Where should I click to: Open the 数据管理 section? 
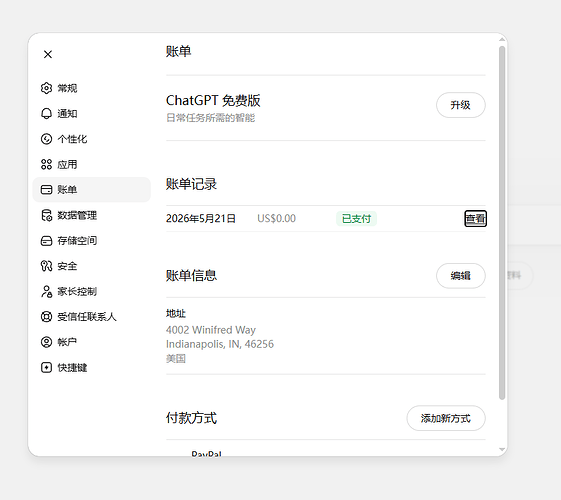point(91,215)
